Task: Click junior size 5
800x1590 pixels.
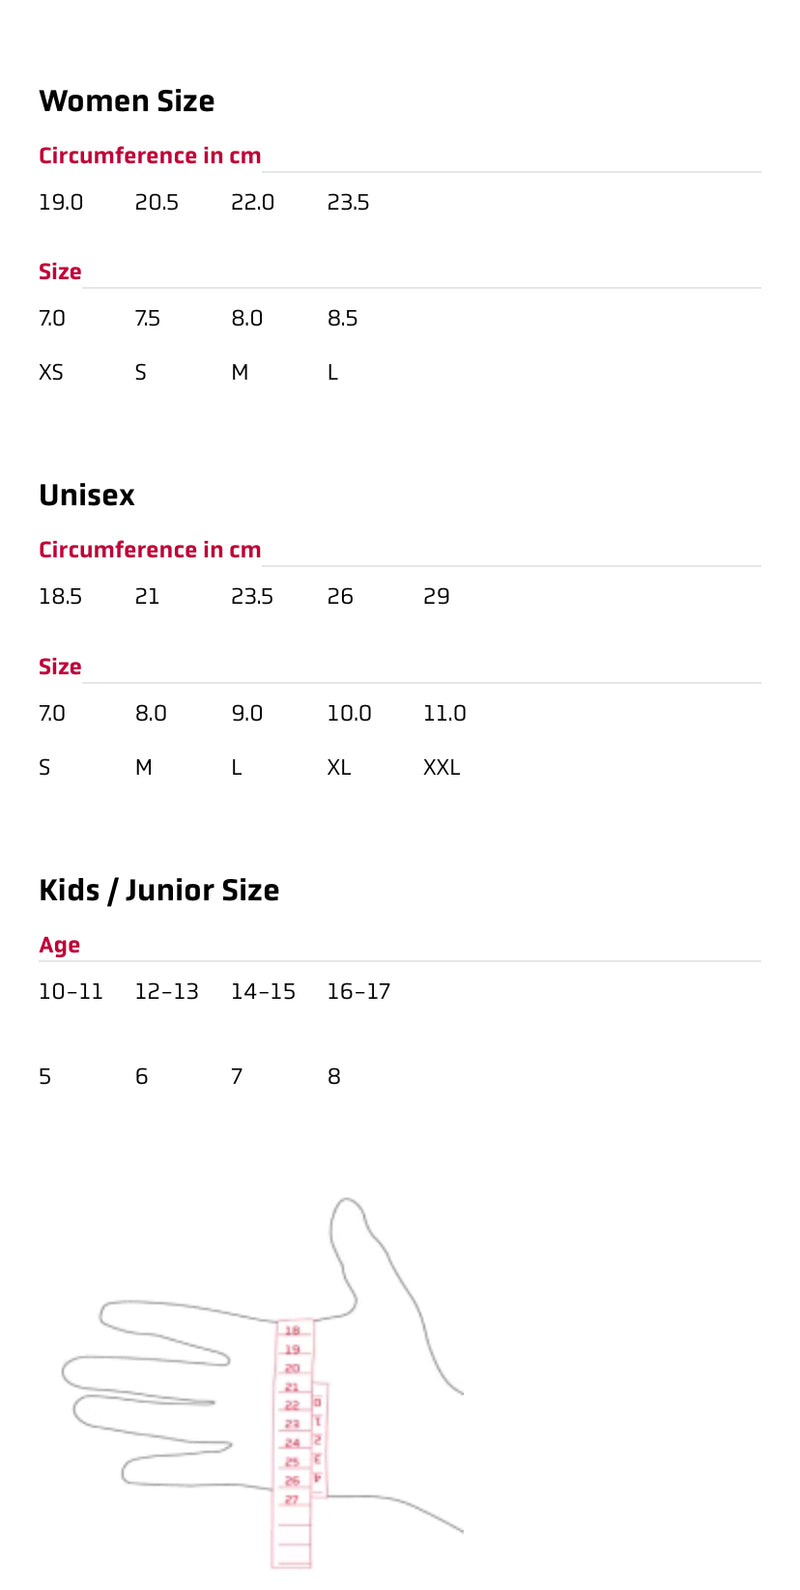Action: [x=45, y=1076]
